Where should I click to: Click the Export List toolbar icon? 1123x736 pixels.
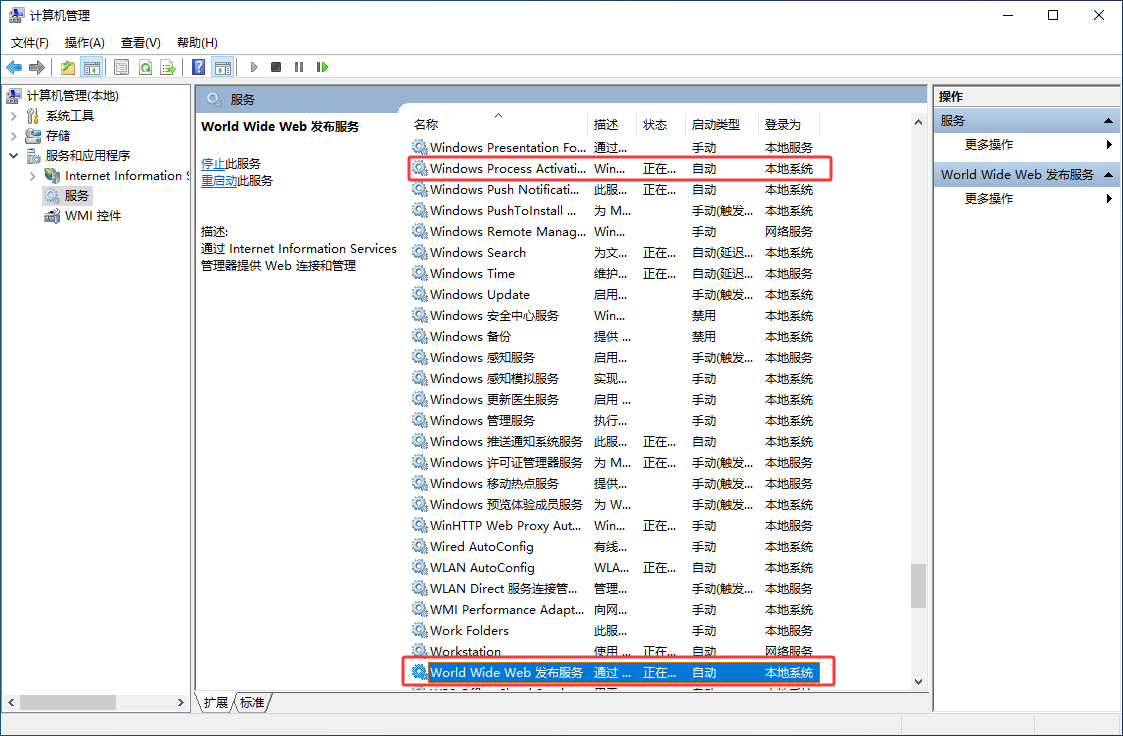pos(168,67)
